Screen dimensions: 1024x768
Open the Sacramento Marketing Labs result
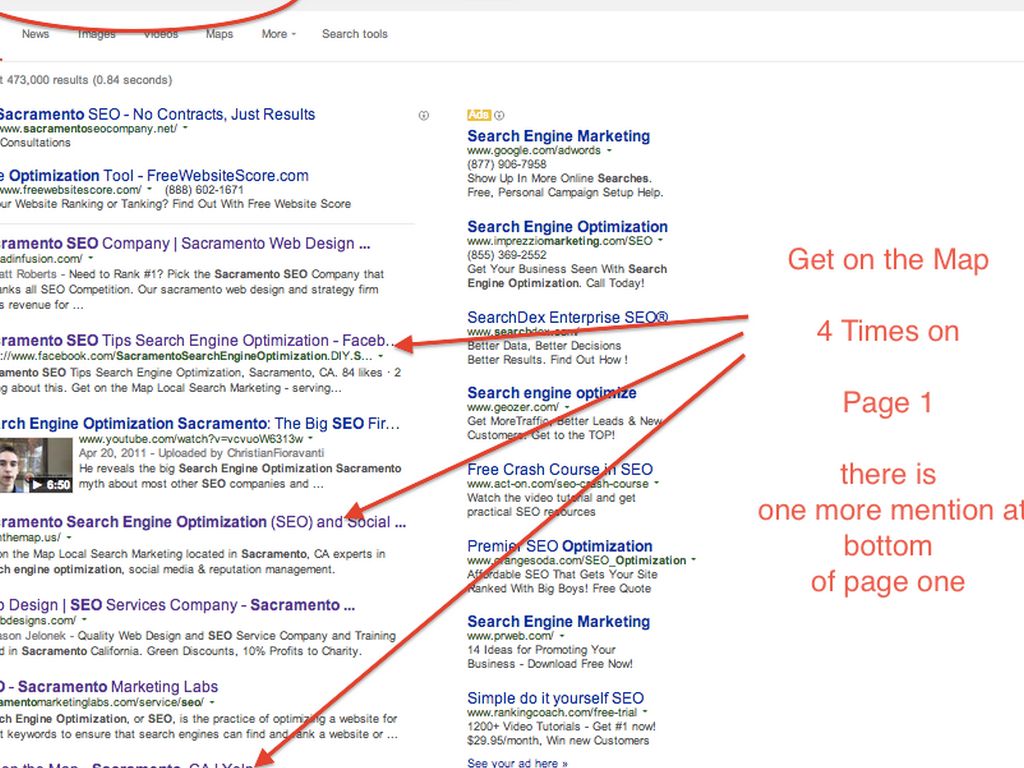pyautogui.click(x=110, y=687)
